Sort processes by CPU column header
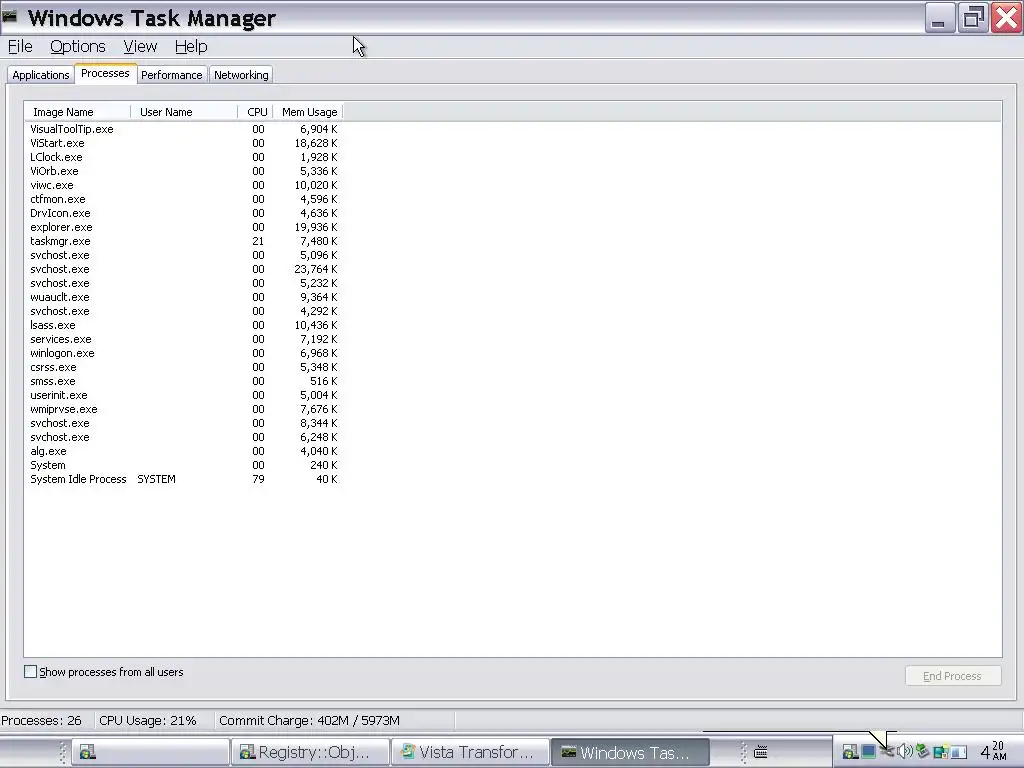 (255, 112)
